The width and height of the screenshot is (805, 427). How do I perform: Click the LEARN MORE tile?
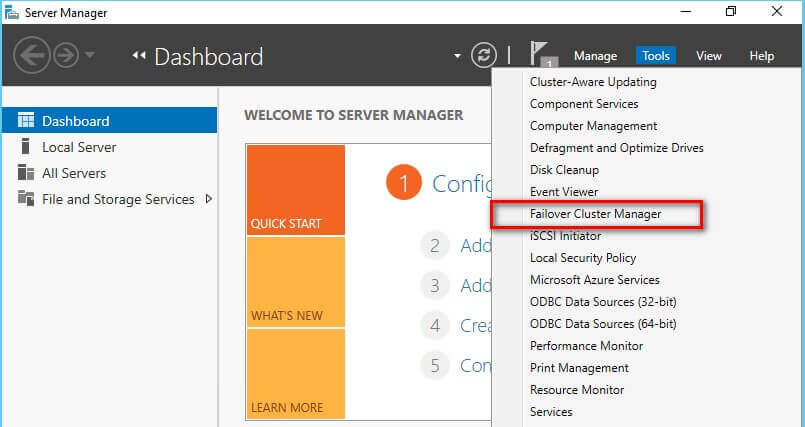click(295, 373)
